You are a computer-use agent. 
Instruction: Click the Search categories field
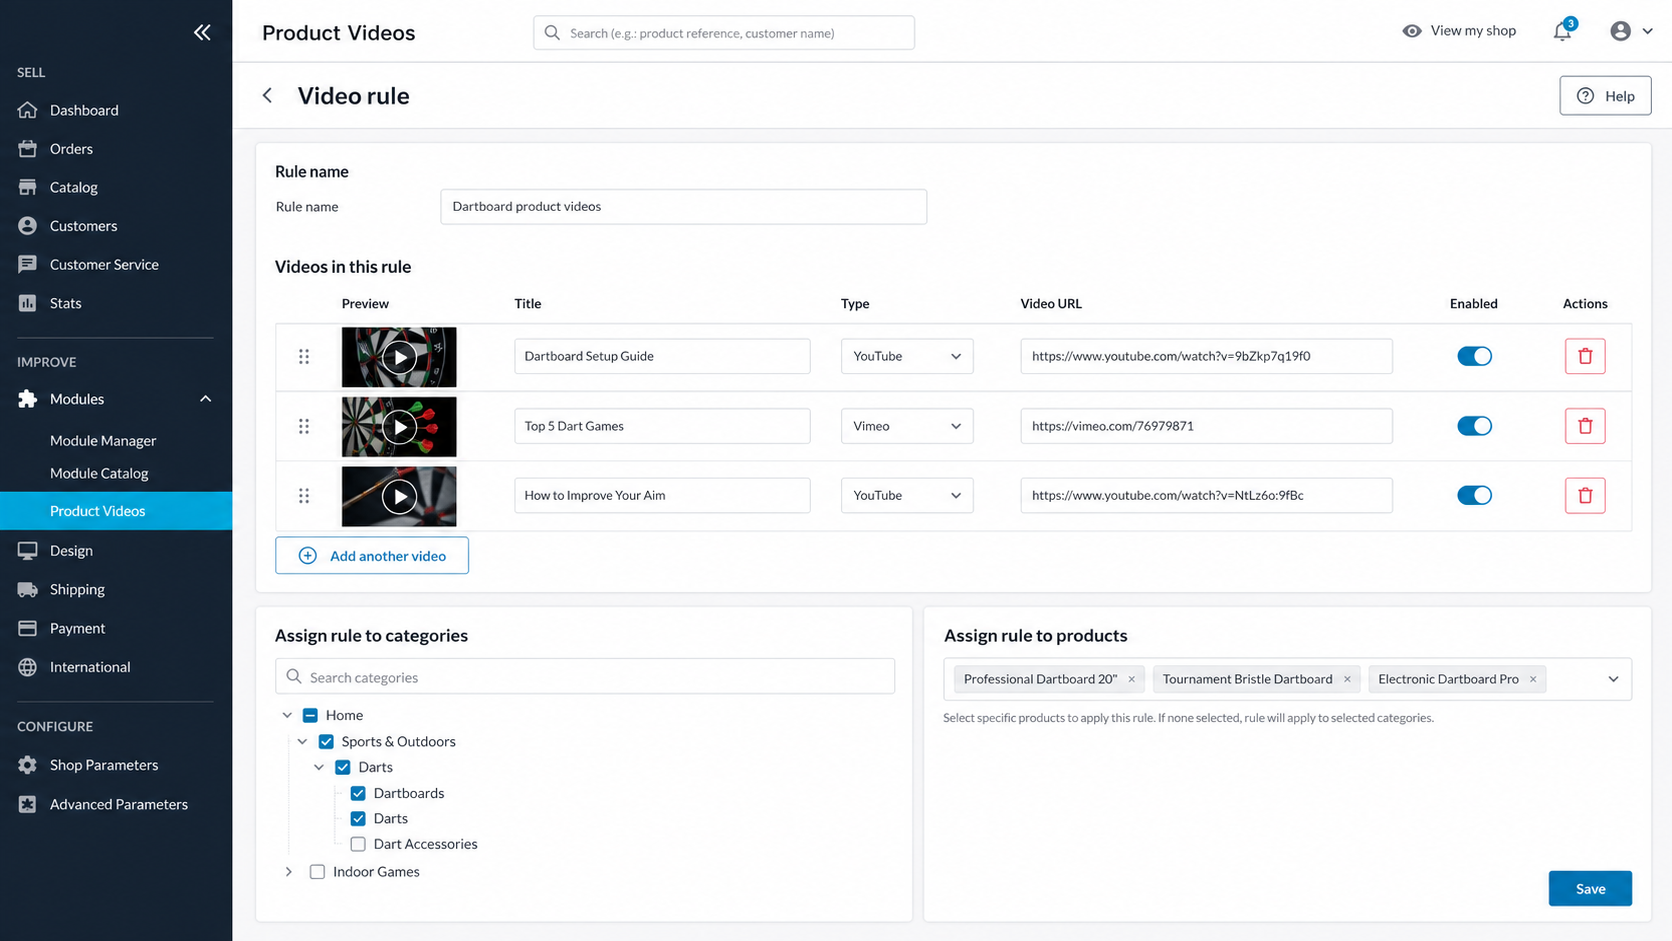click(x=585, y=677)
